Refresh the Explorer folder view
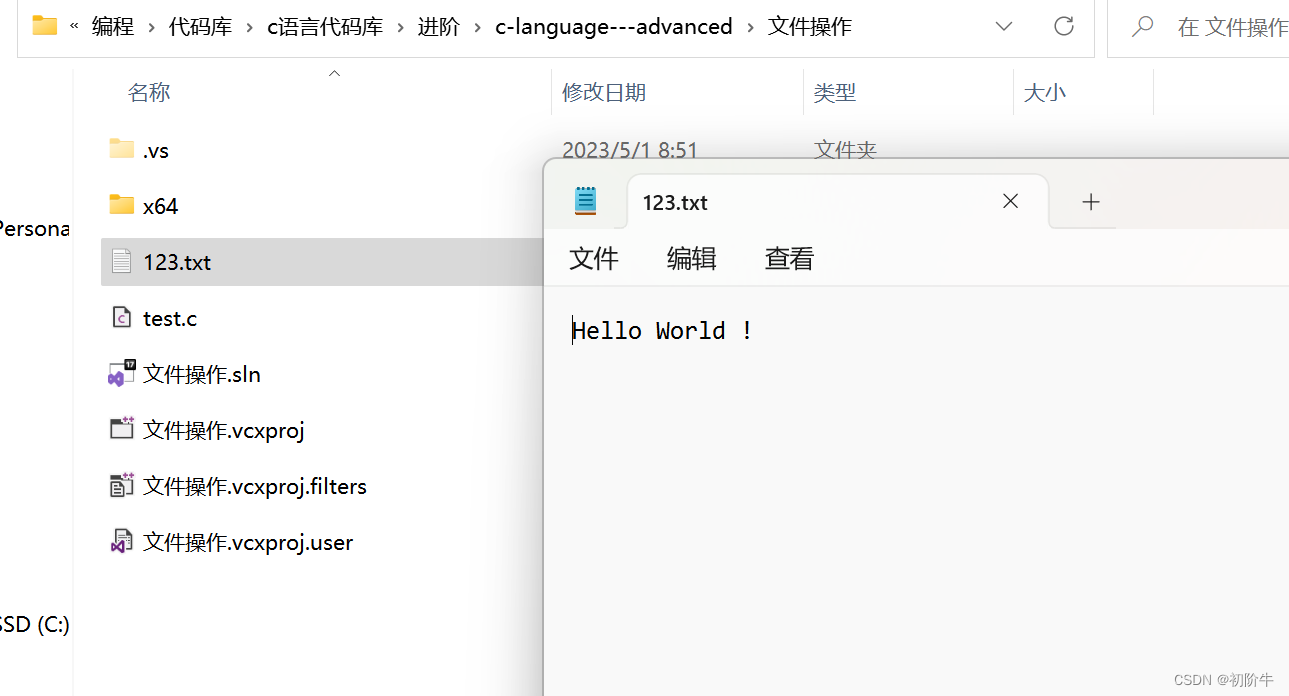 [1064, 26]
